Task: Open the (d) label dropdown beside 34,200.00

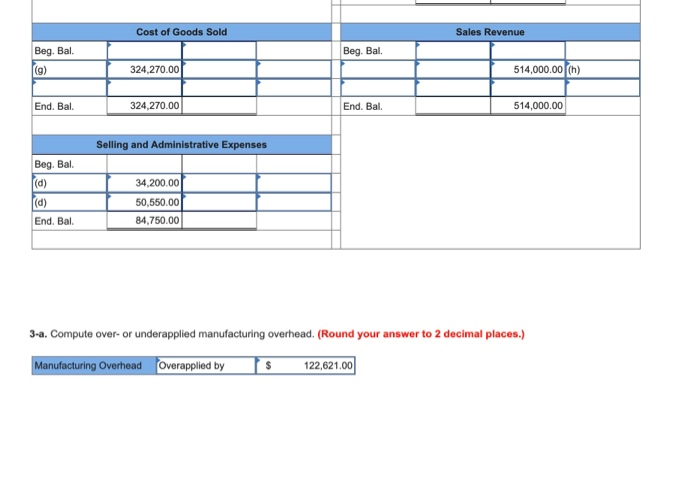Action: (69, 183)
